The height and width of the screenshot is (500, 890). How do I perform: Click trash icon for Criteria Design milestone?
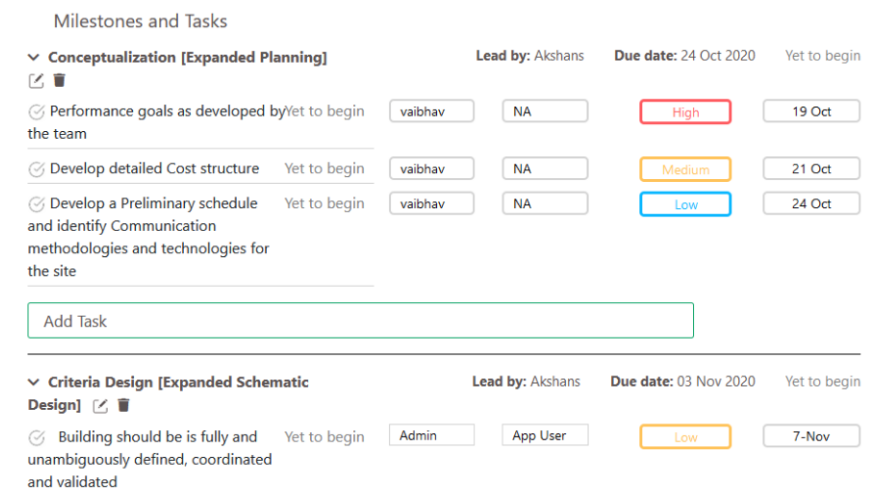(124, 405)
